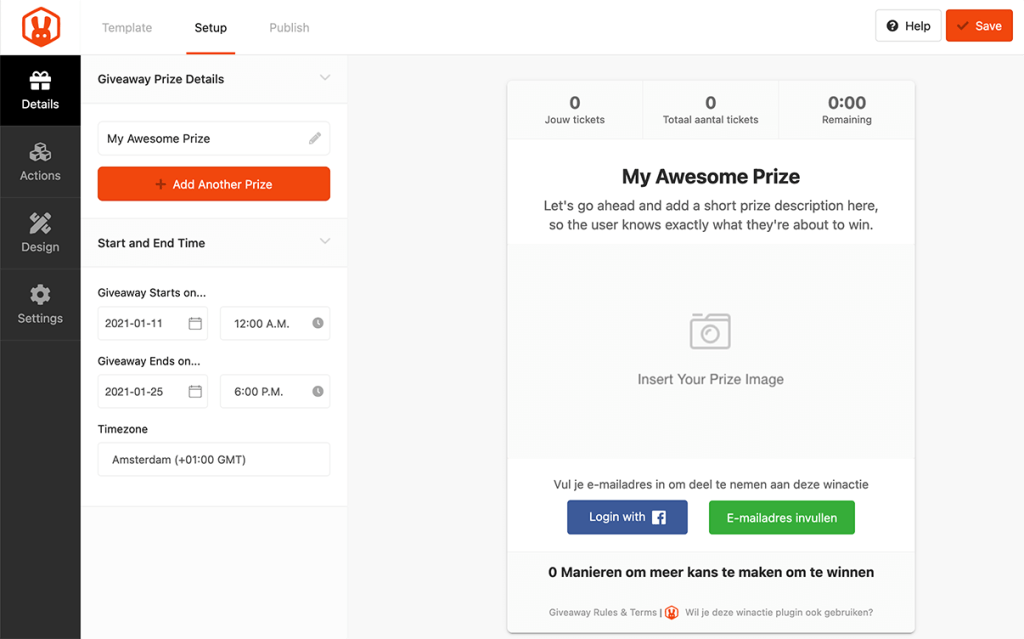The image size is (1024, 639).
Task: Click the RafflePress rabbit logo icon
Action: click(40, 27)
